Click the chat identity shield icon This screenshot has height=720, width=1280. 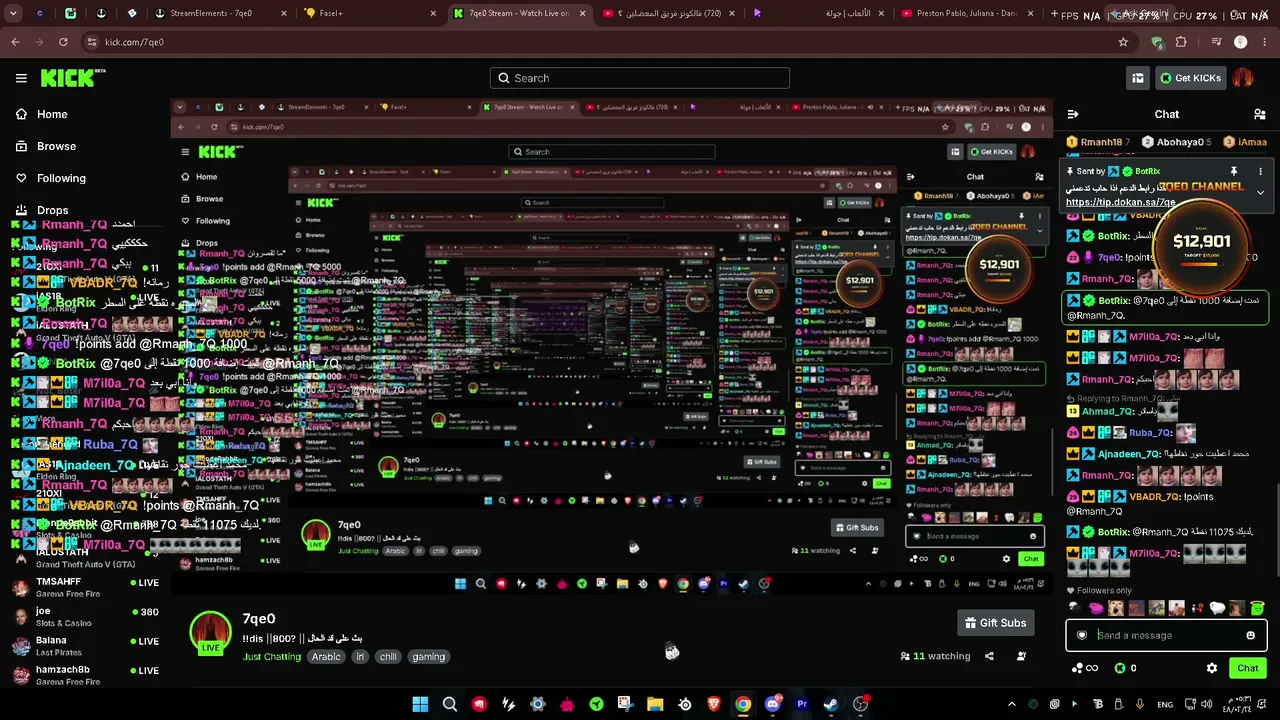[x=1081, y=635]
